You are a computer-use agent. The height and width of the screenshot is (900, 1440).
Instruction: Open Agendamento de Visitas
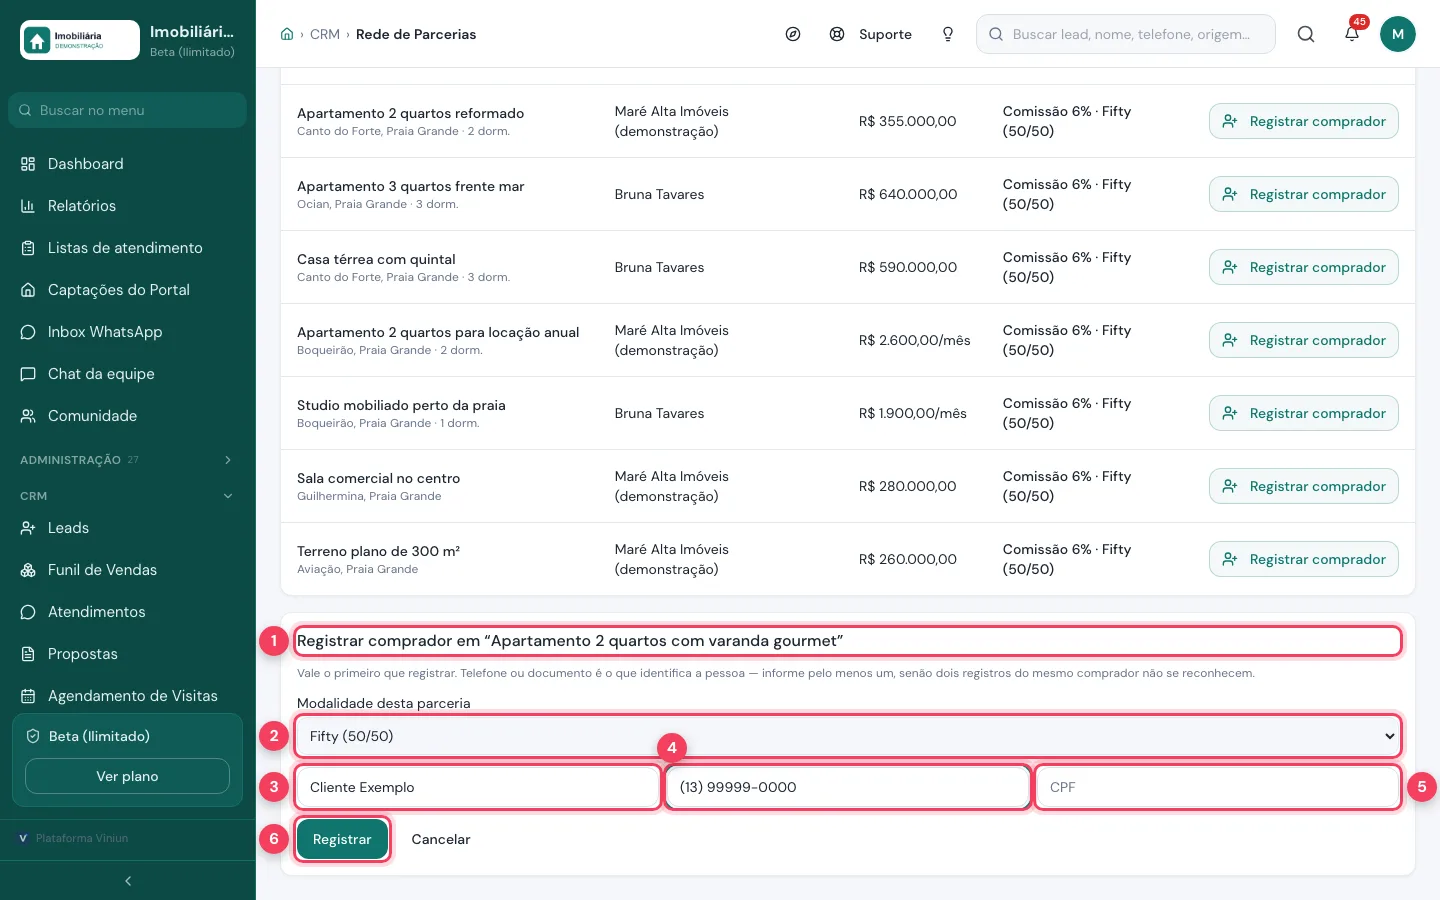[x=128, y=696]
